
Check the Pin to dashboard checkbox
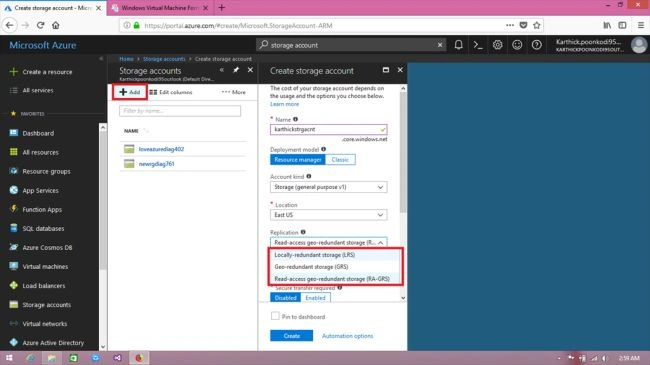click(275, 316)
